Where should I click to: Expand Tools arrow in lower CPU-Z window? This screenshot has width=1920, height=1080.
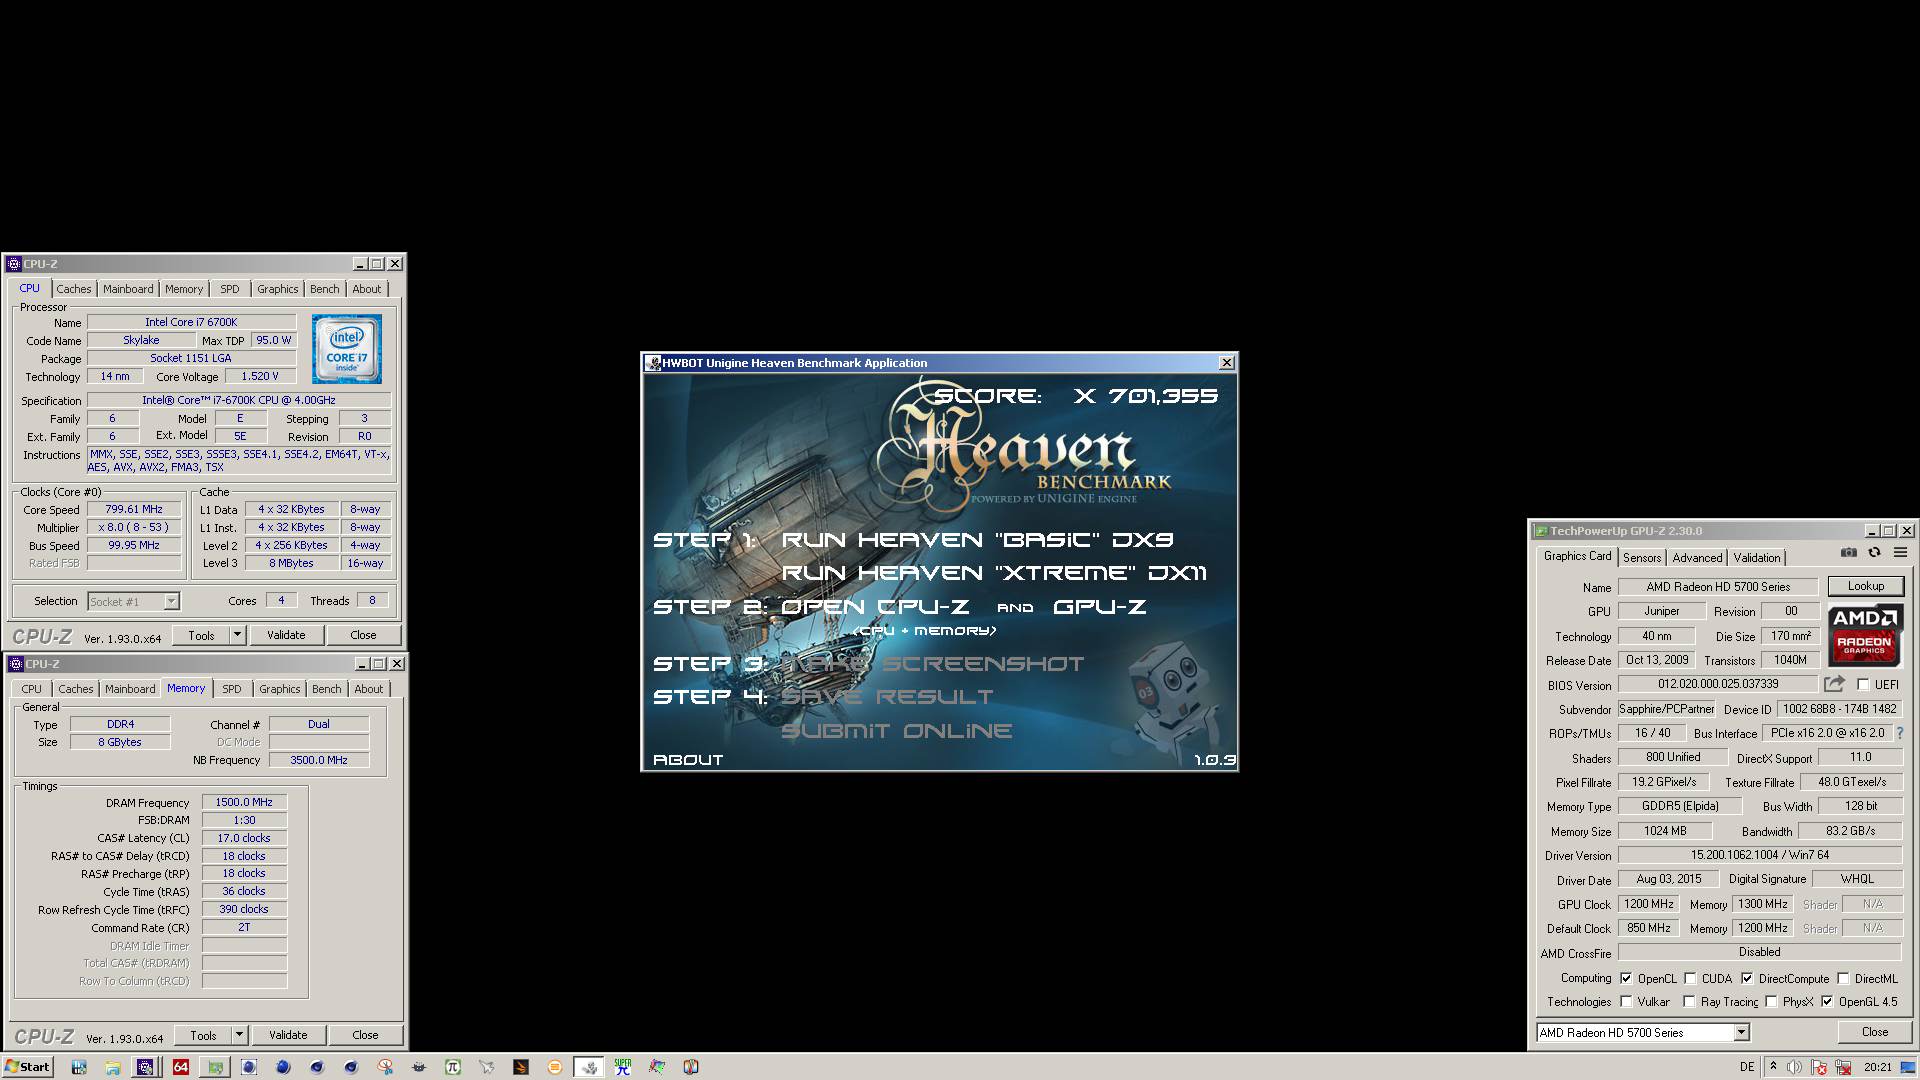point(239,1035)
